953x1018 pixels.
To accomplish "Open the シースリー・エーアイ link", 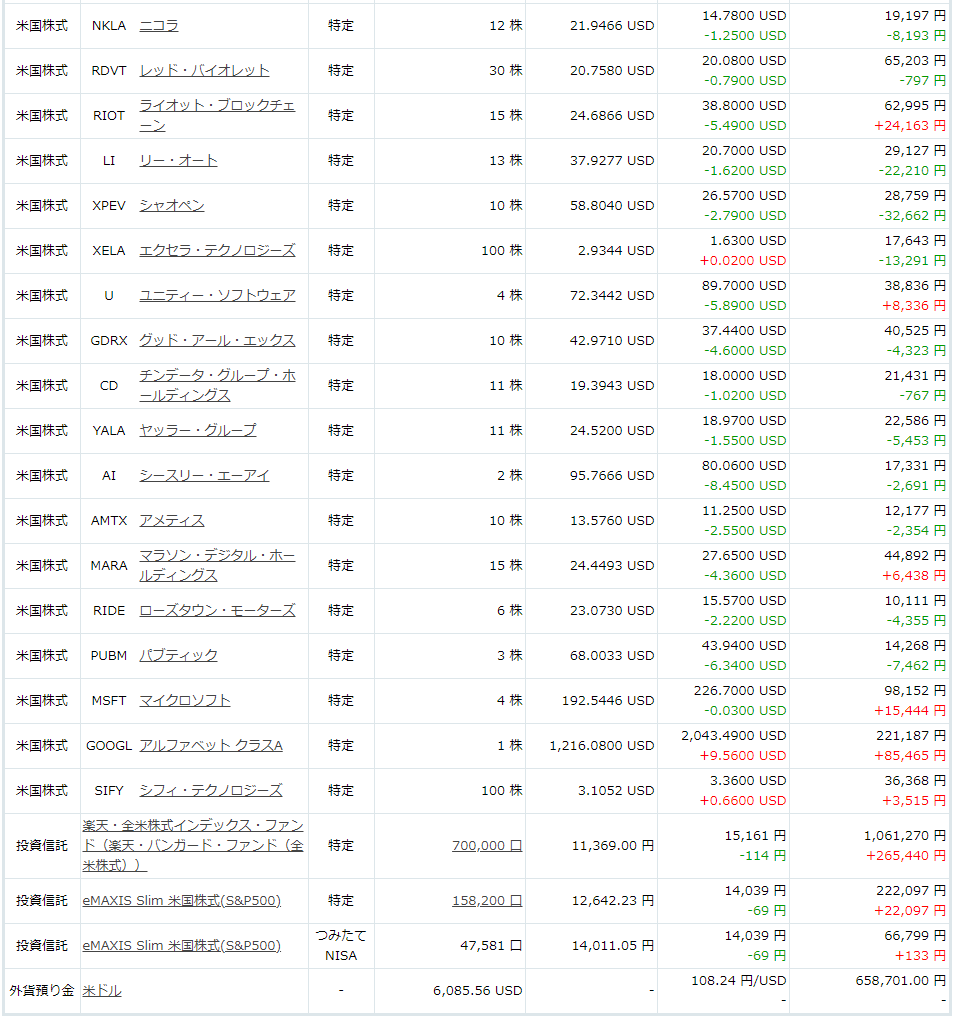I will 204,475.
